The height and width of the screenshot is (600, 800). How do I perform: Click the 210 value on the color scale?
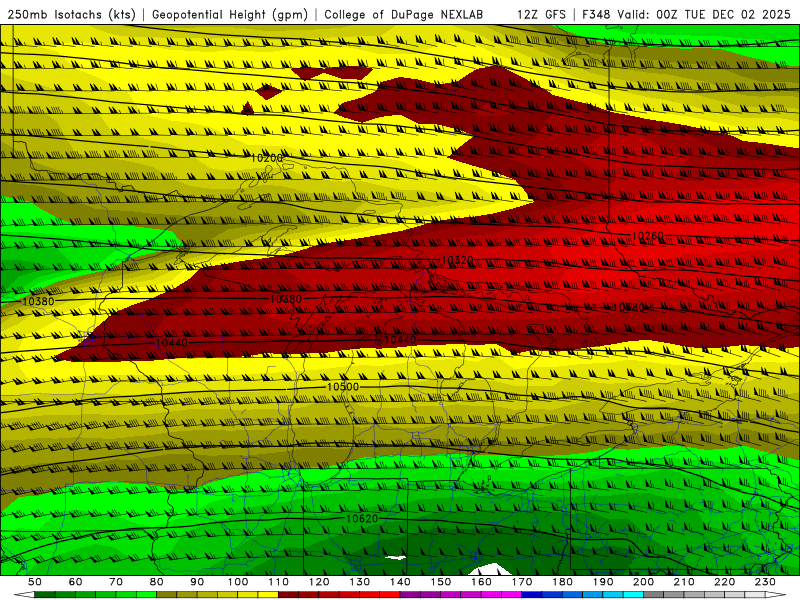click(x=684, y=582)
